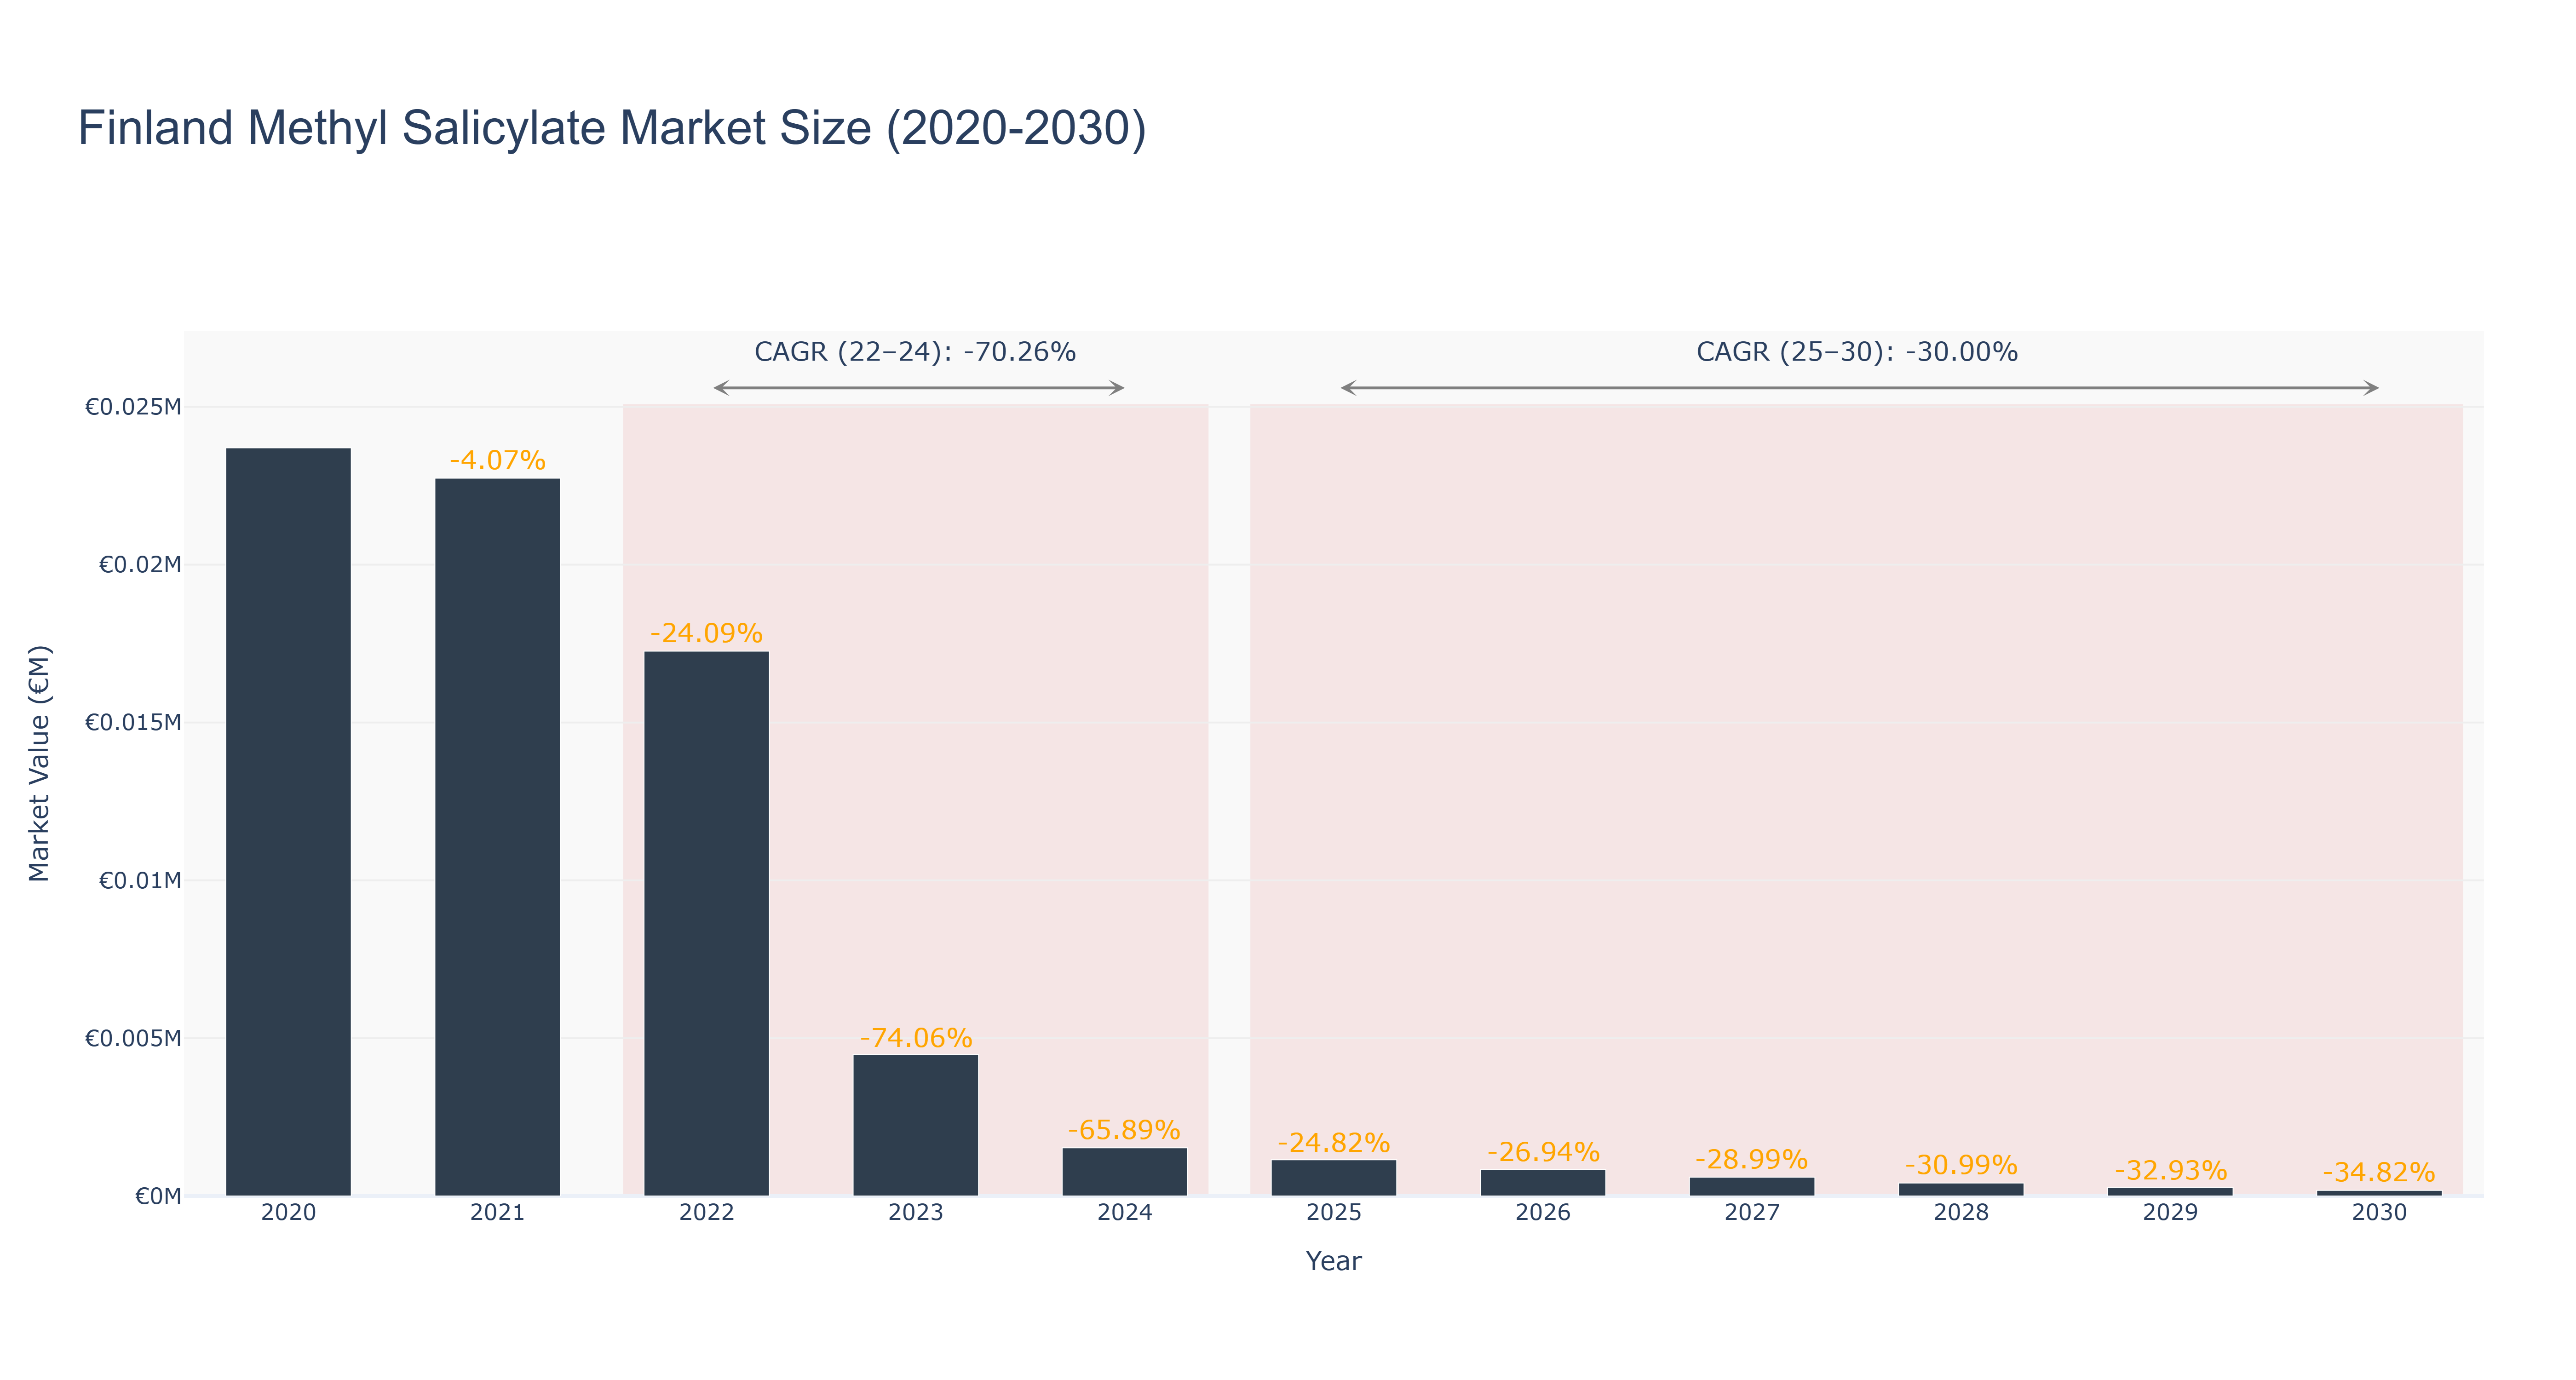The height and width of the screenshot is (1380, 2576).
Task: Click the chart title 'Finland Methyl Salicylate Market Size (2020-2030)'
Action: pyautogui.click(x=612, y=129)
